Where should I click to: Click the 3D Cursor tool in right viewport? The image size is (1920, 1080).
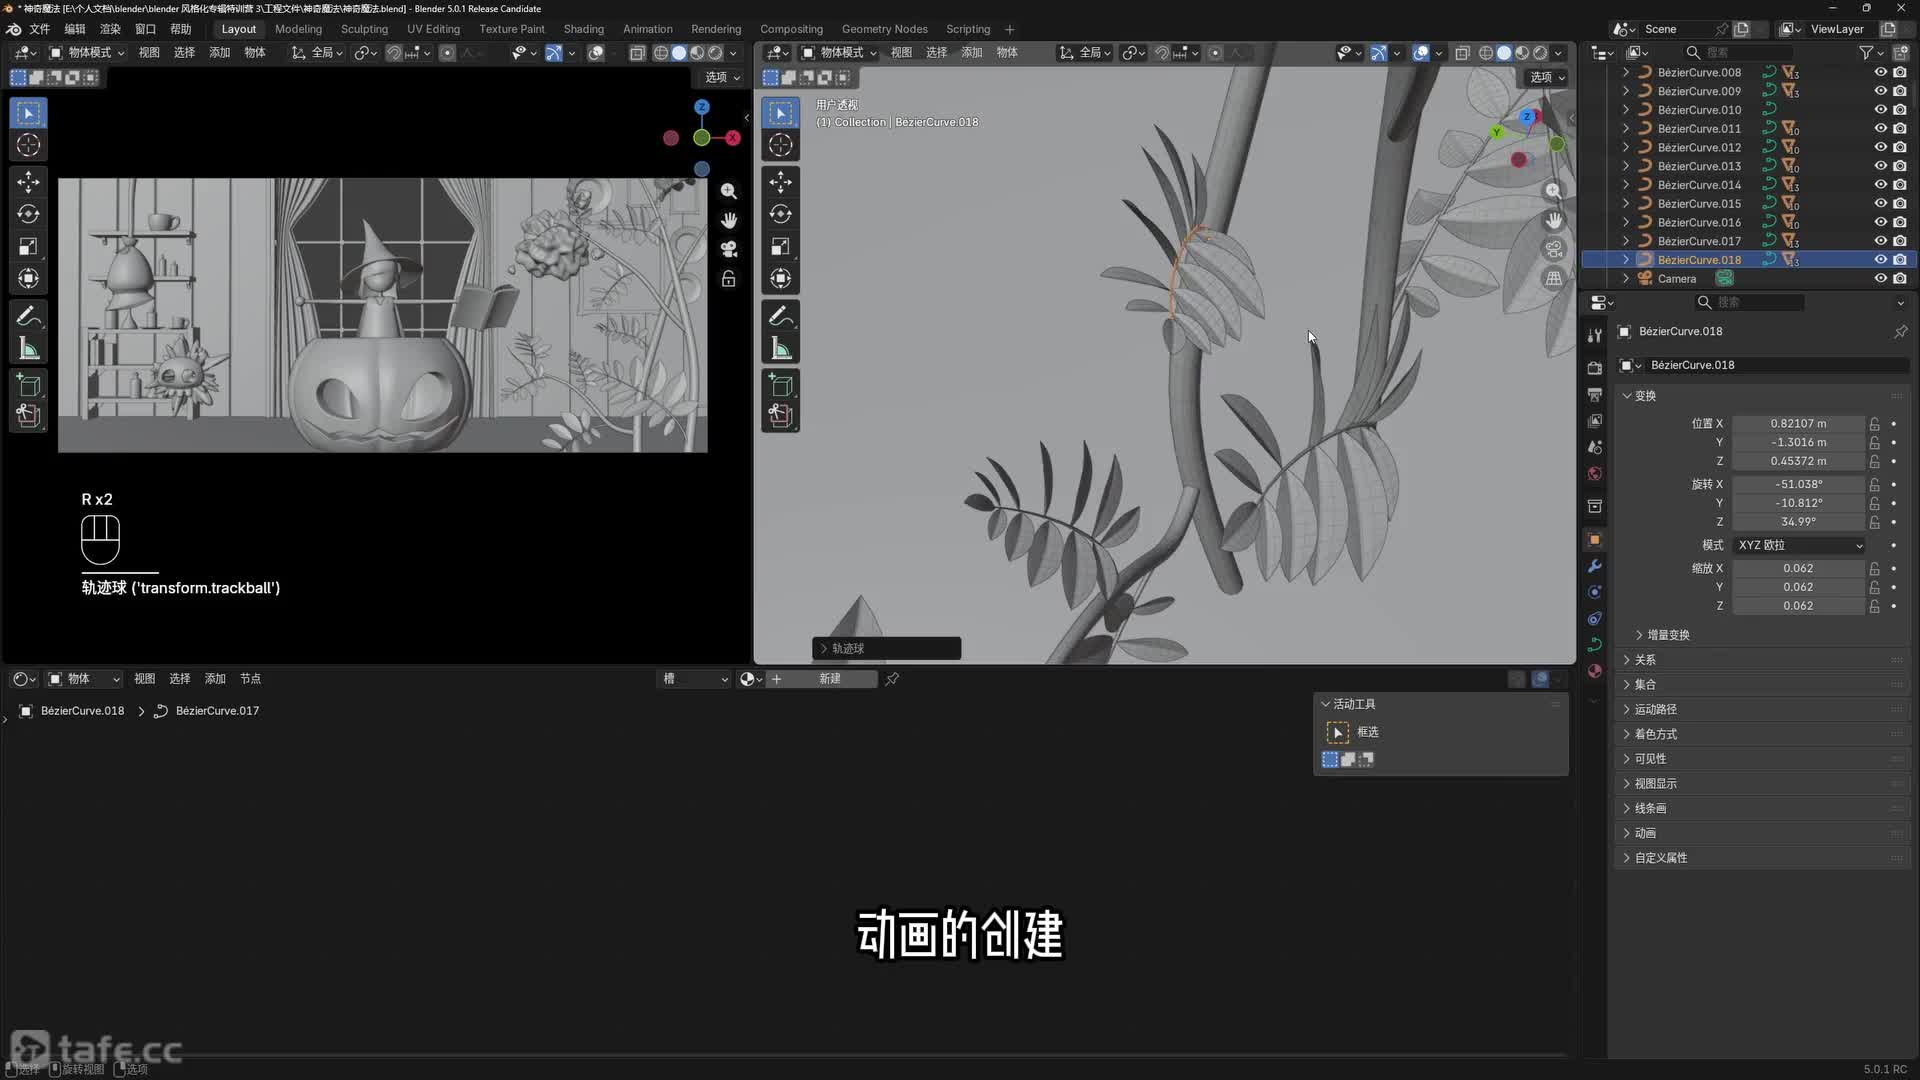(781, 145)
